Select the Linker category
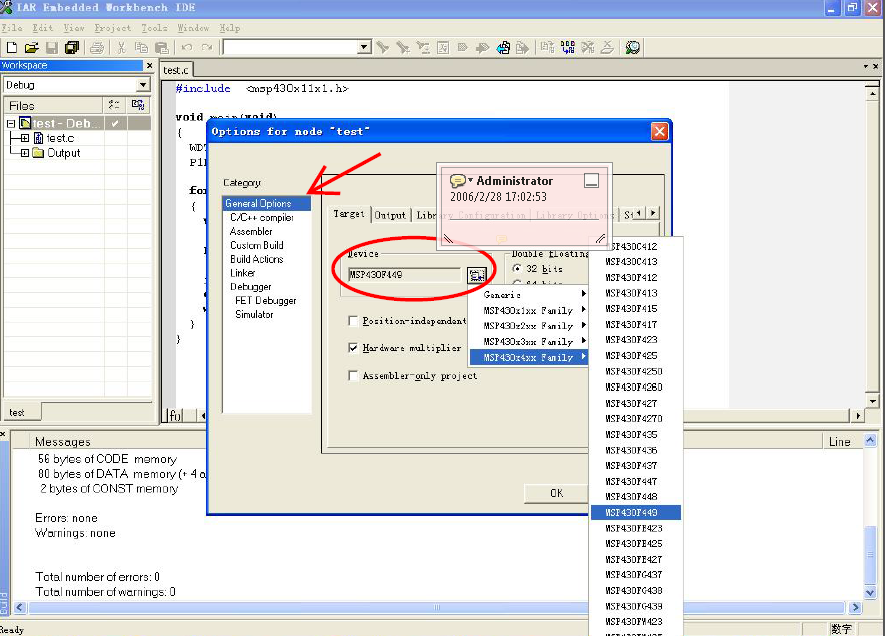885x636 pixels. (x=243, y=273)
